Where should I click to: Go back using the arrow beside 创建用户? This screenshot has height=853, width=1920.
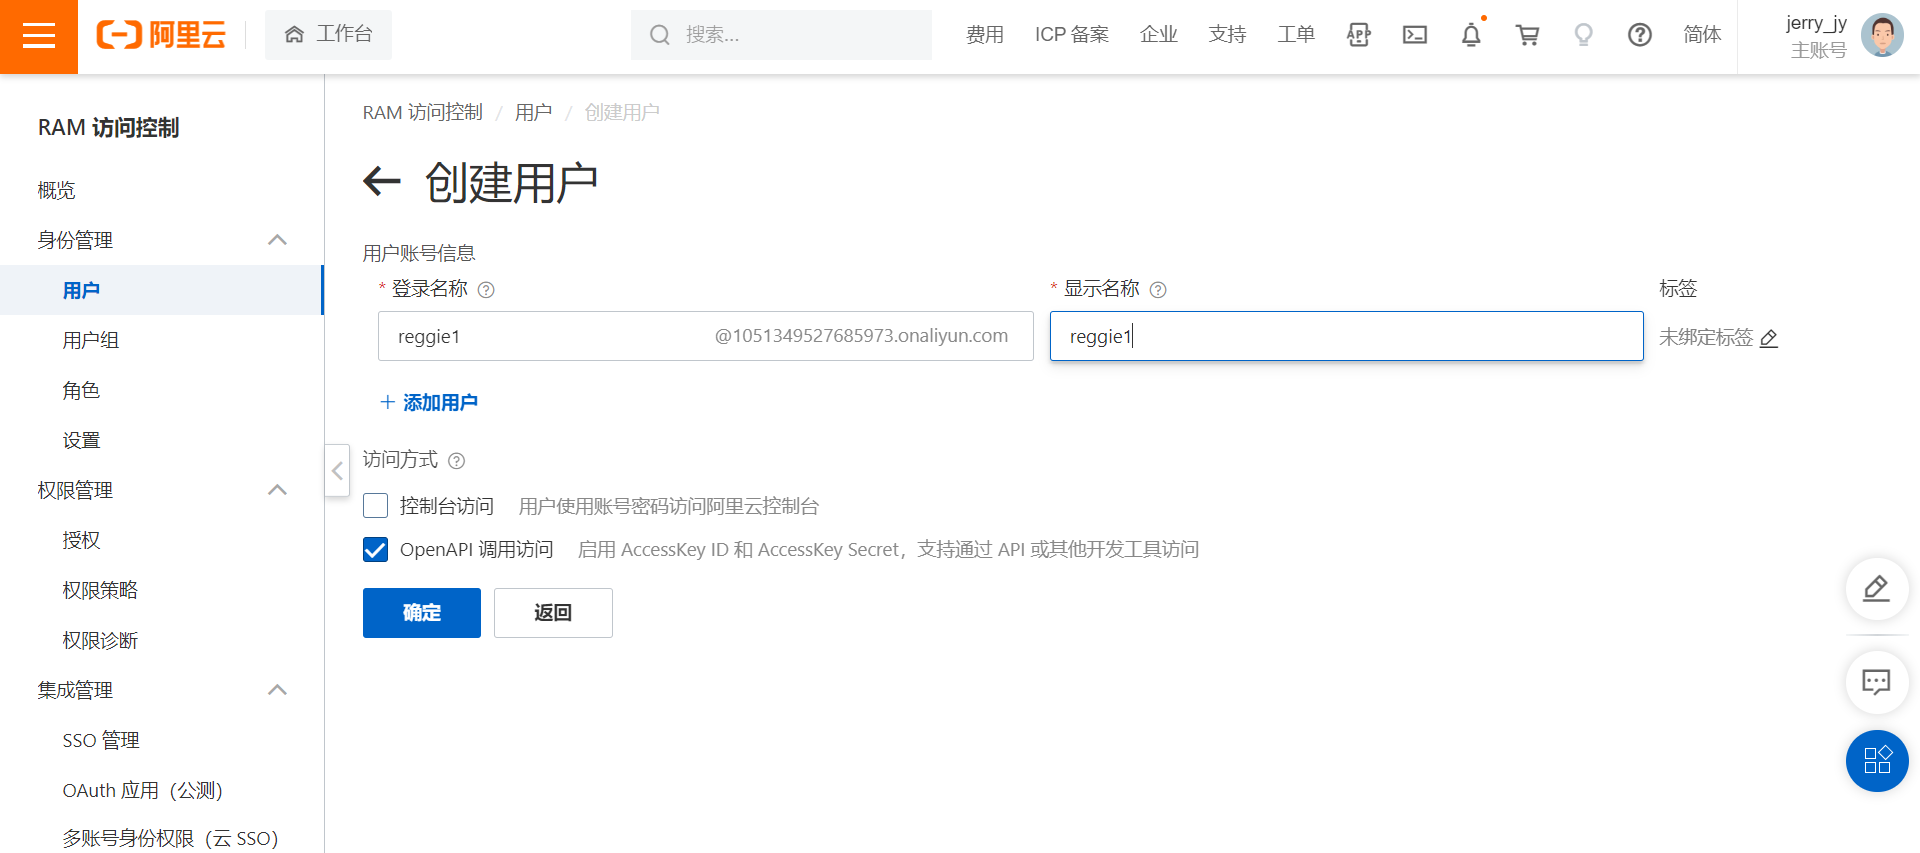click(381, 182)
